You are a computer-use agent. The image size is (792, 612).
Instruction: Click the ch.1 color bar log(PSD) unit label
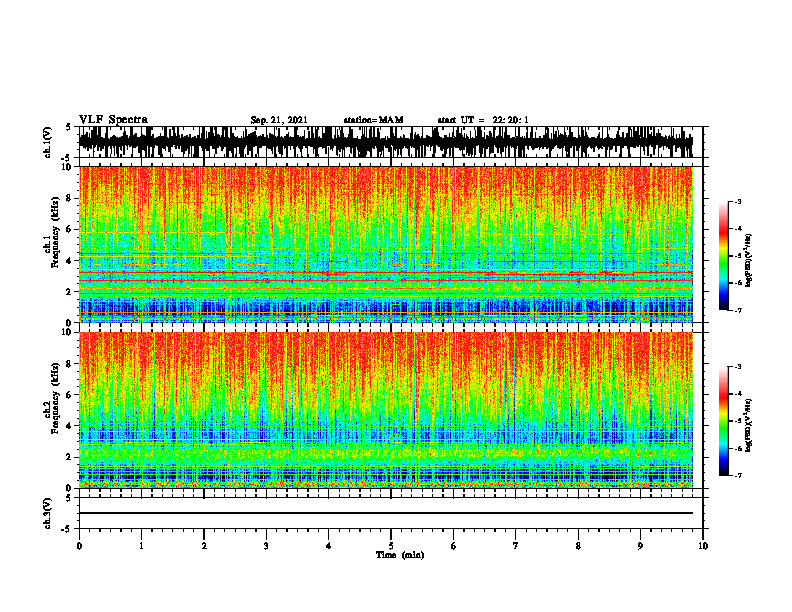coord(750,261)
